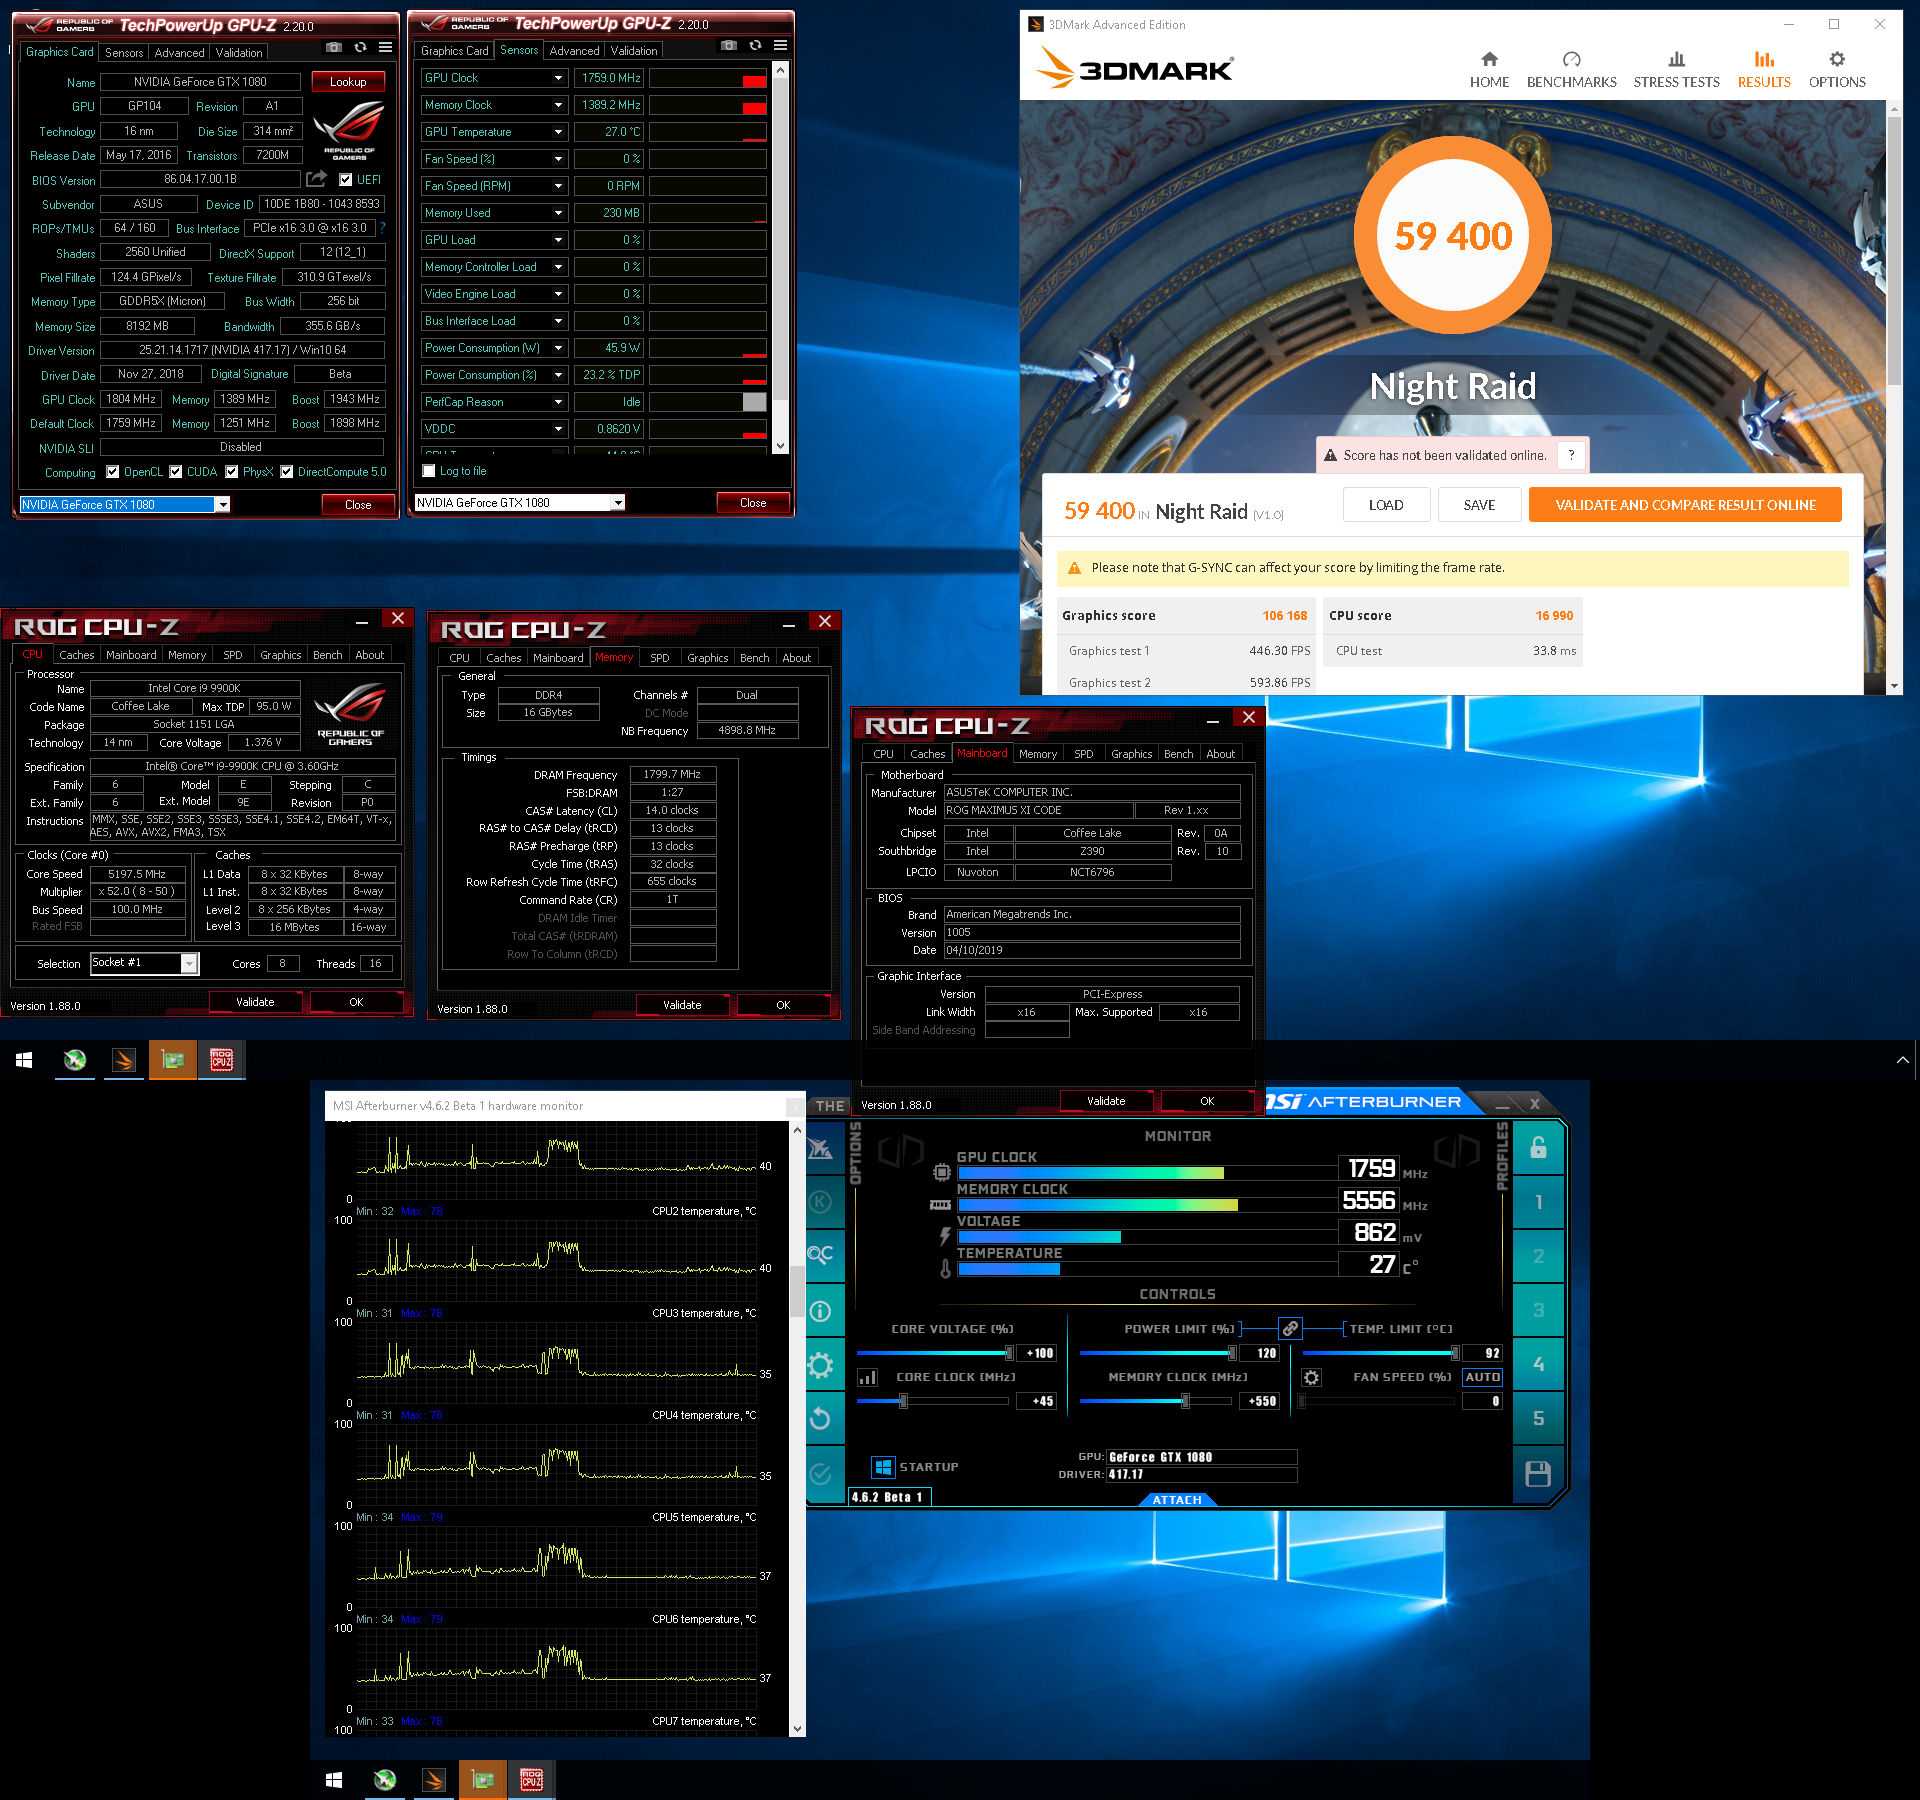This screenshot has height=1800, width=1920.
Task: Click Afterburner jet fighter icon in sidebar
Action: (820, 1147)
